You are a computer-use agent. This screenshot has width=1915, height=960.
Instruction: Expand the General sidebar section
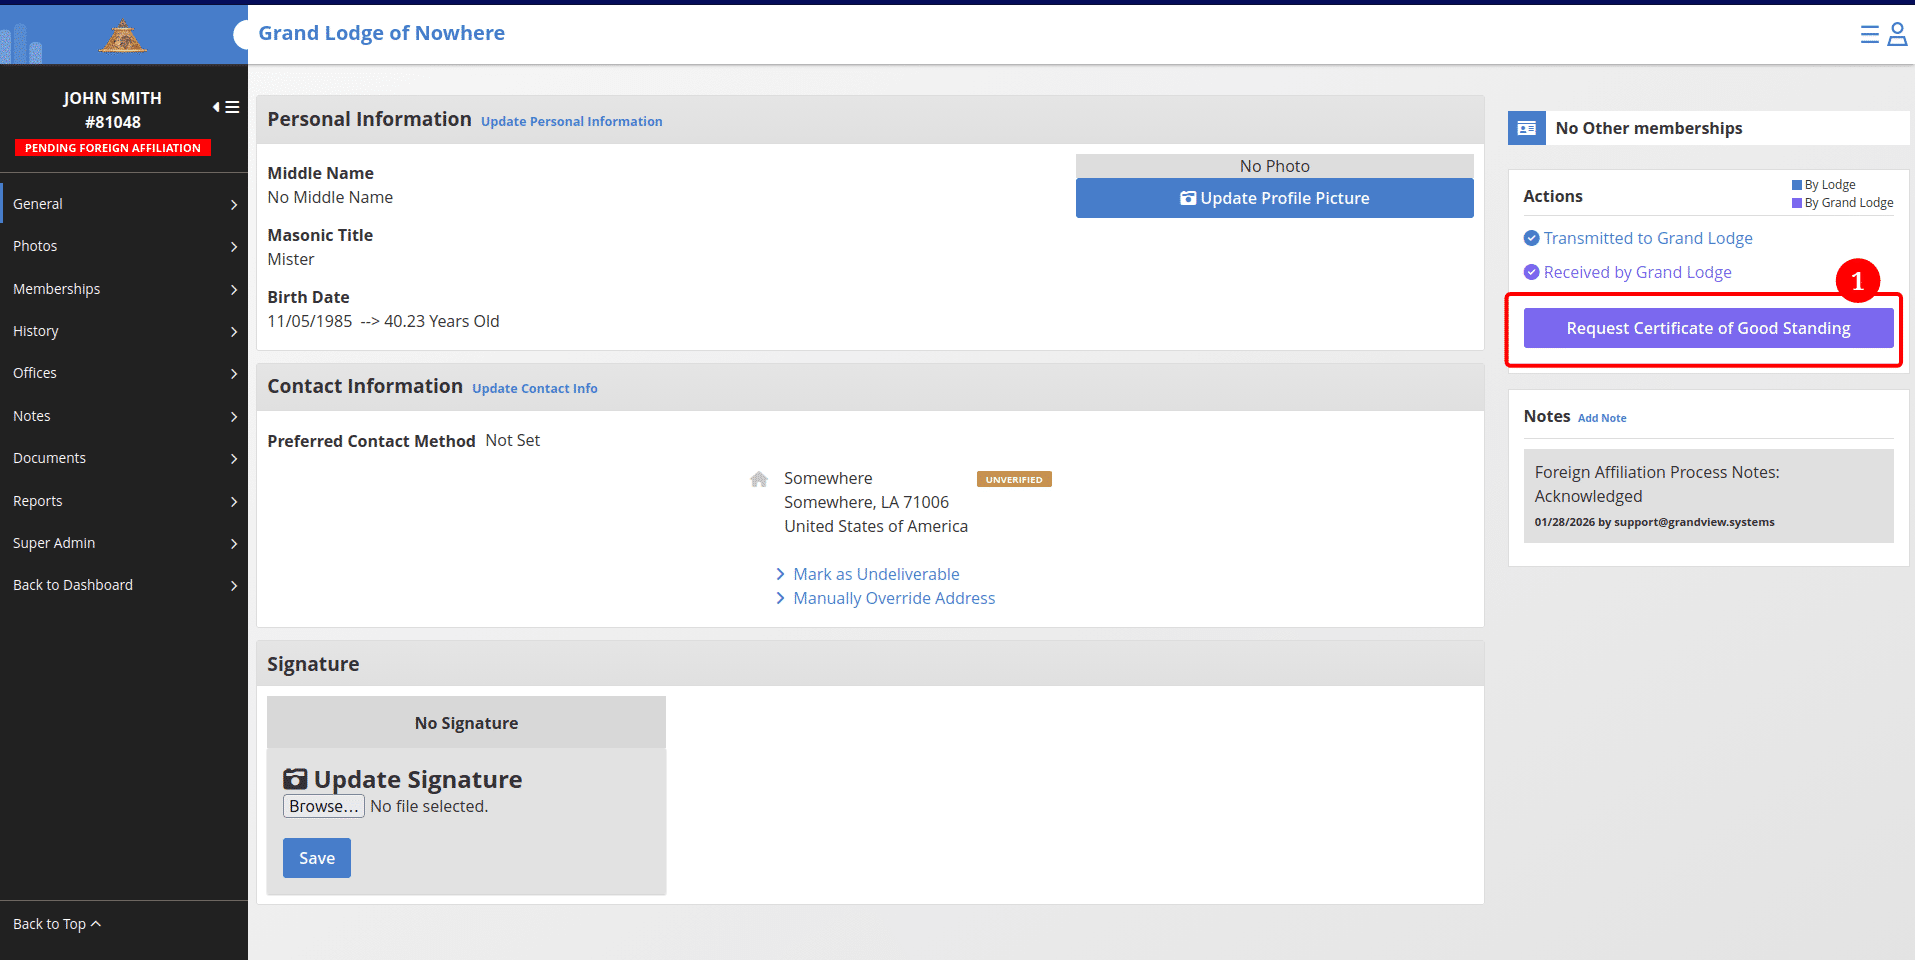coord(124,204)
